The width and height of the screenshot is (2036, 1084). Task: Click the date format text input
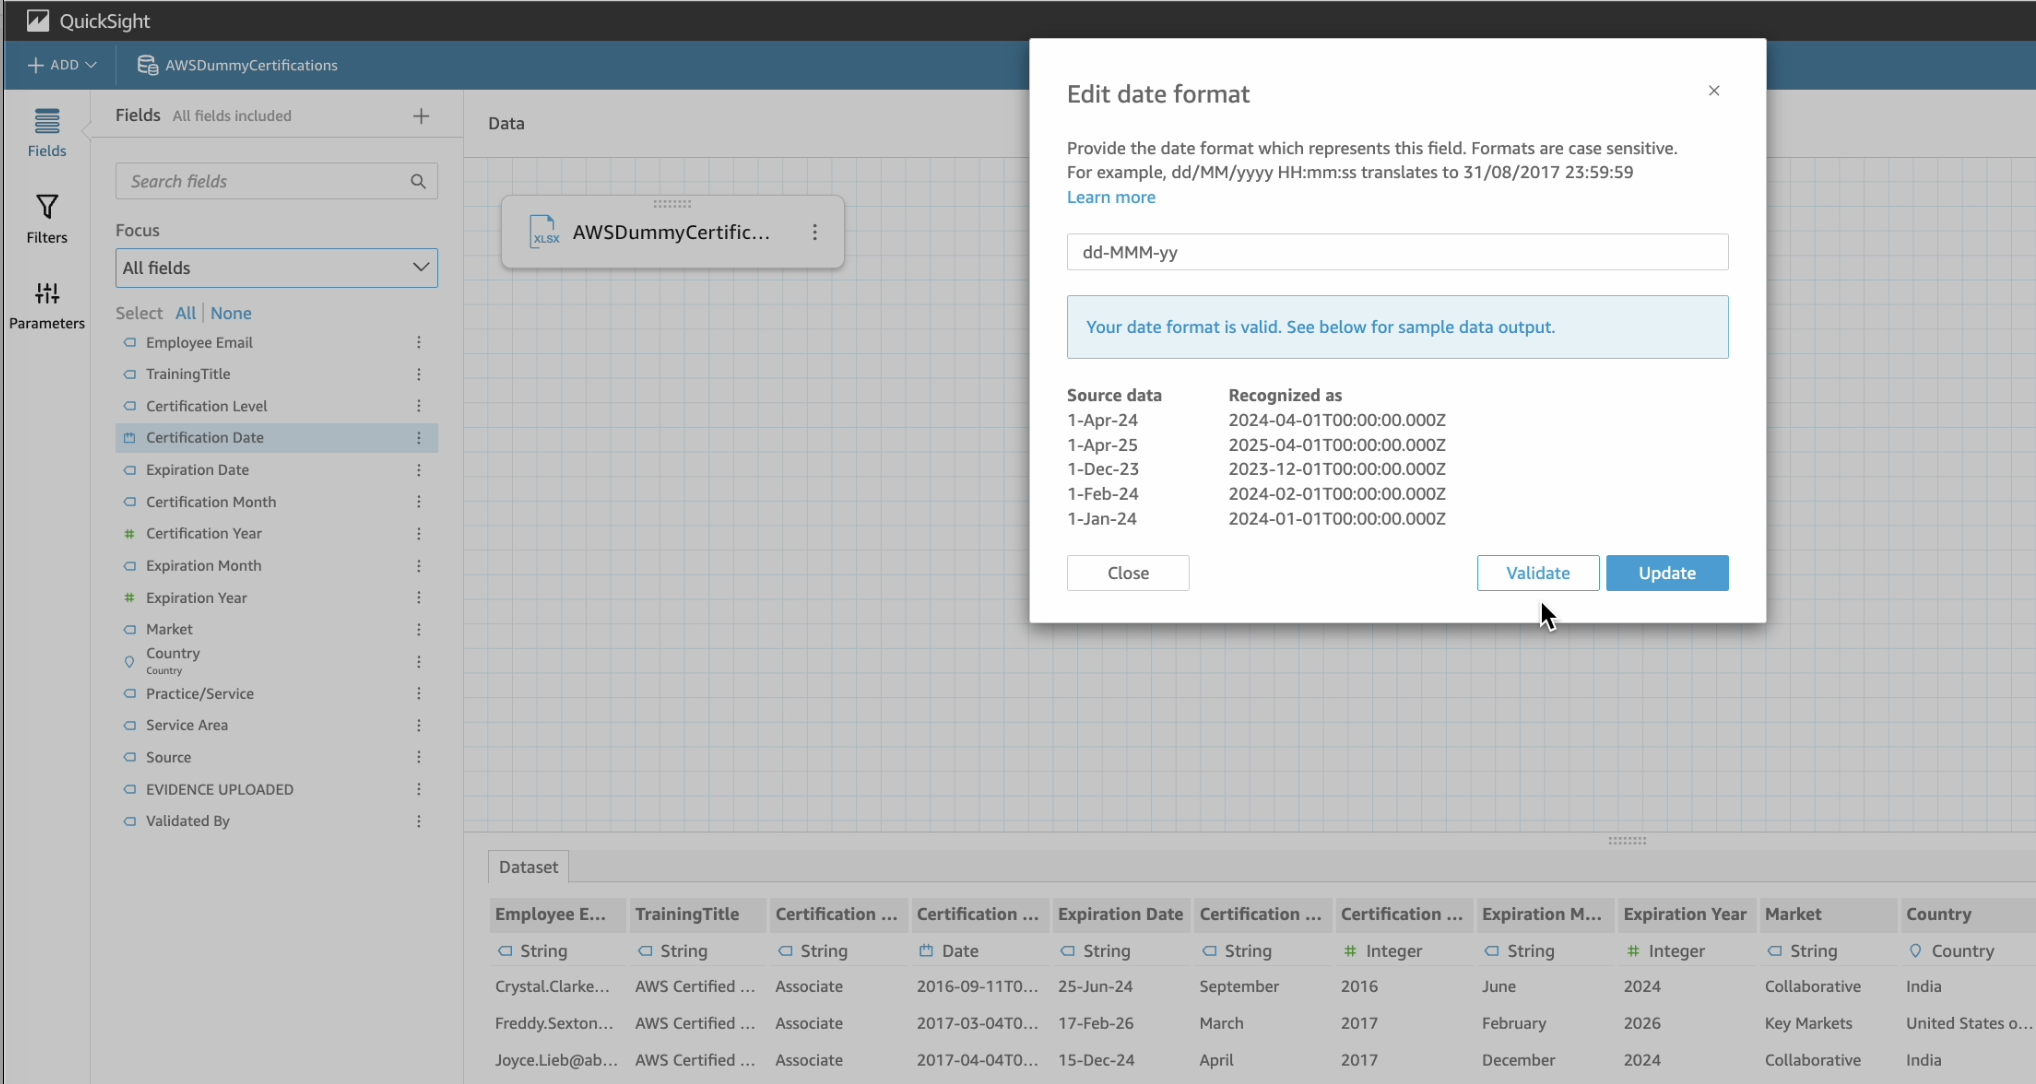point(1396,252)
